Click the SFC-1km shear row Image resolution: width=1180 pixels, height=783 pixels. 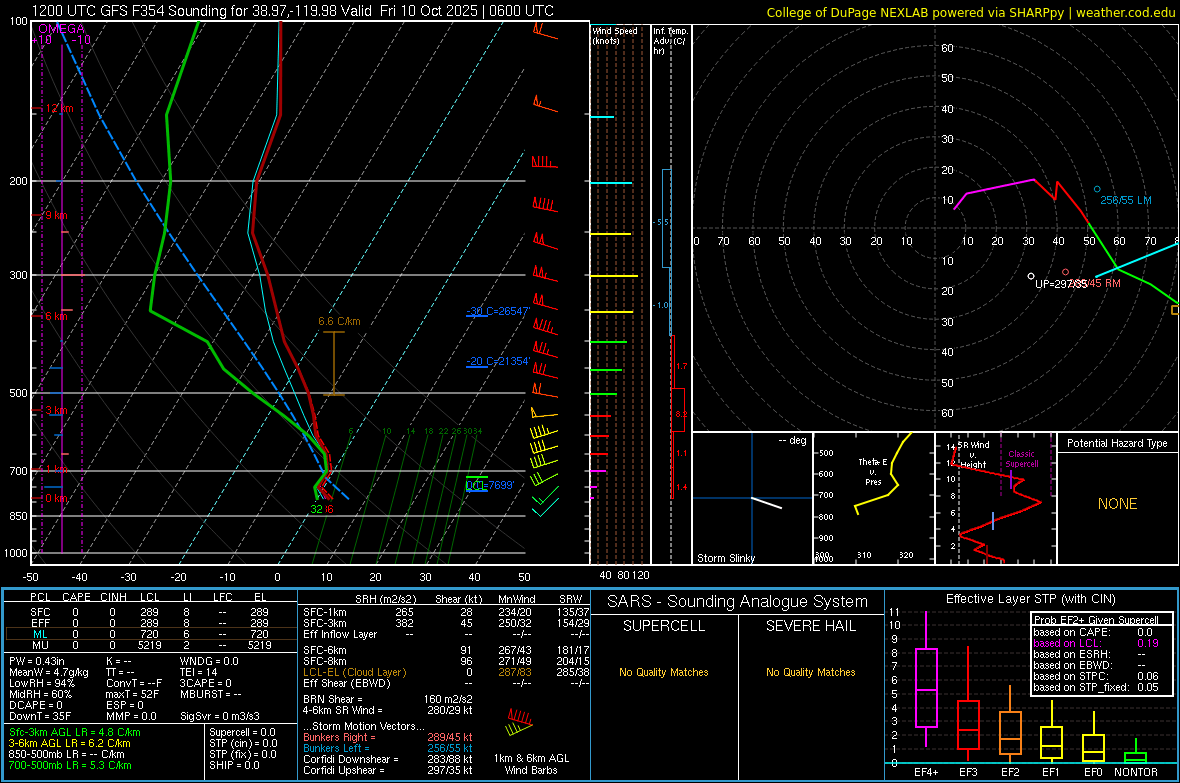tap(446, 612)
